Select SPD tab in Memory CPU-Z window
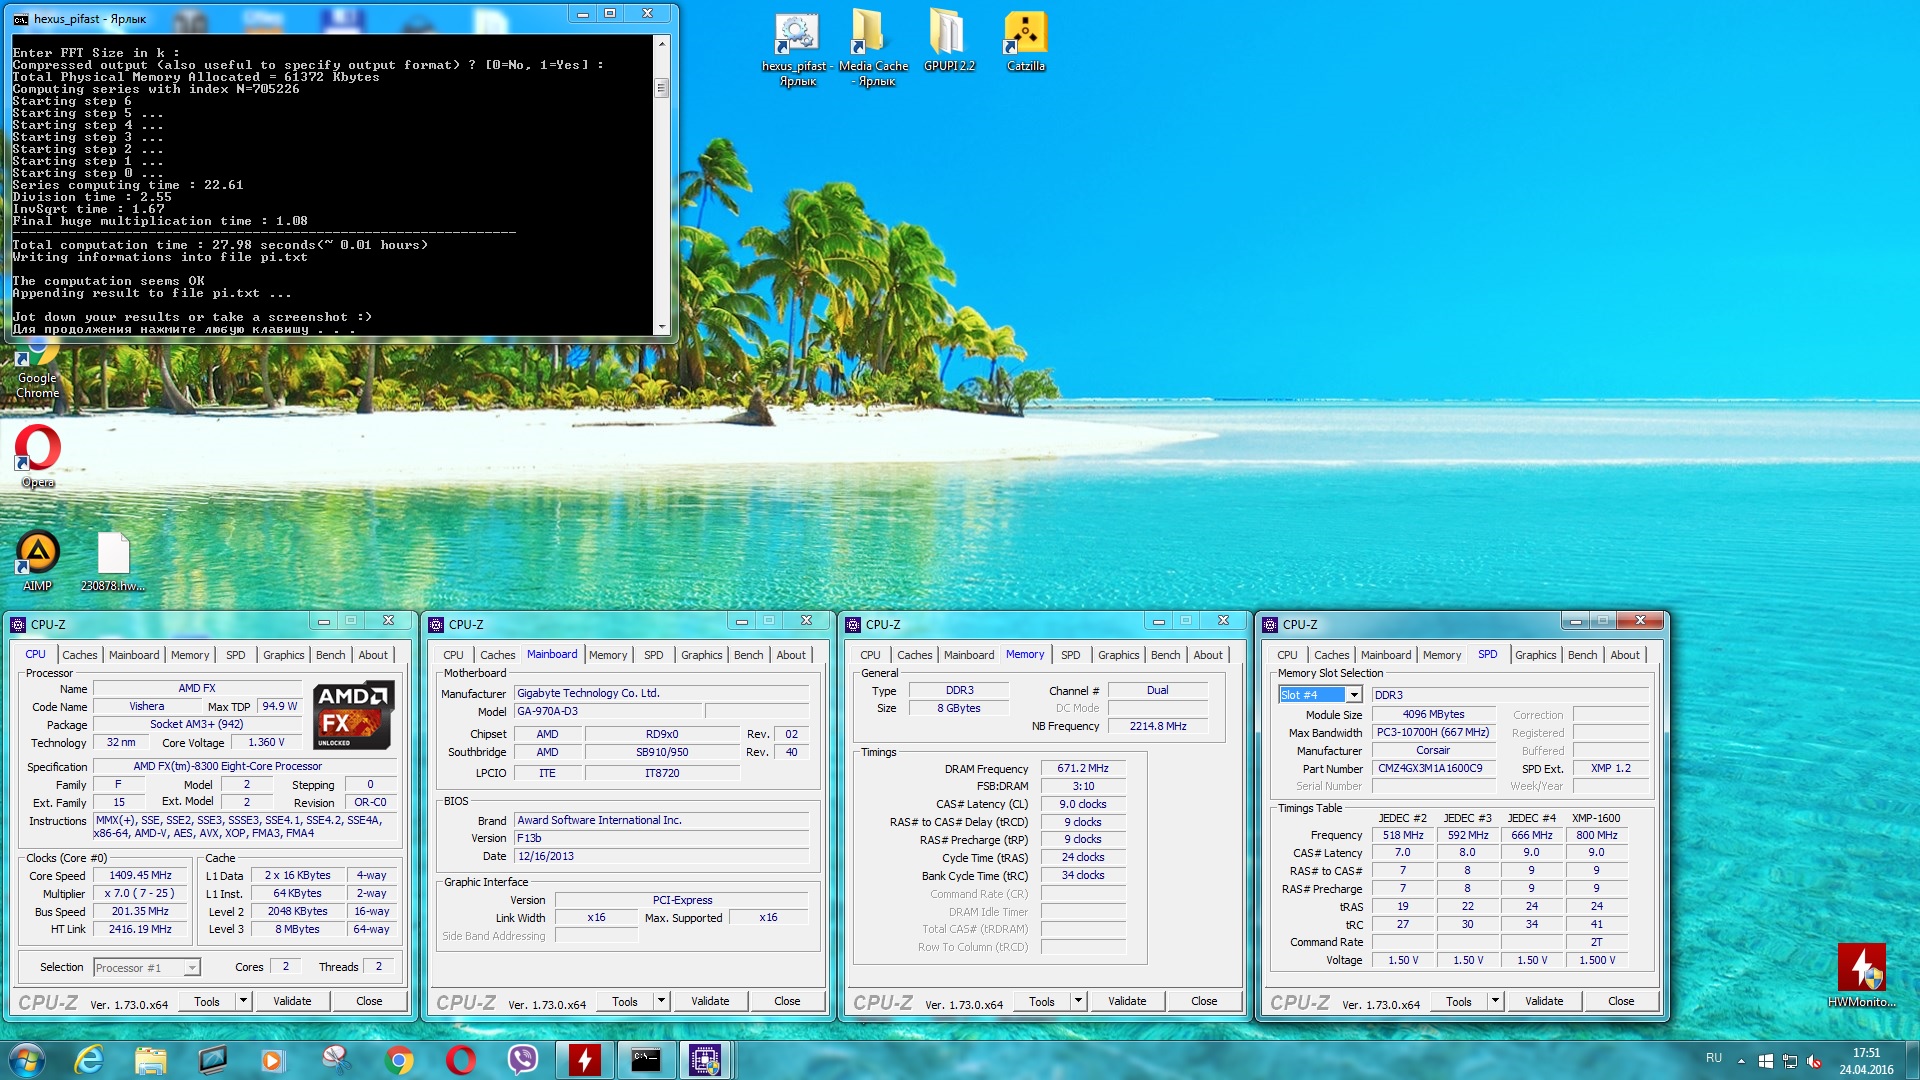The height and width of the screenshot is (1080, 1920). pos(1071,655)
